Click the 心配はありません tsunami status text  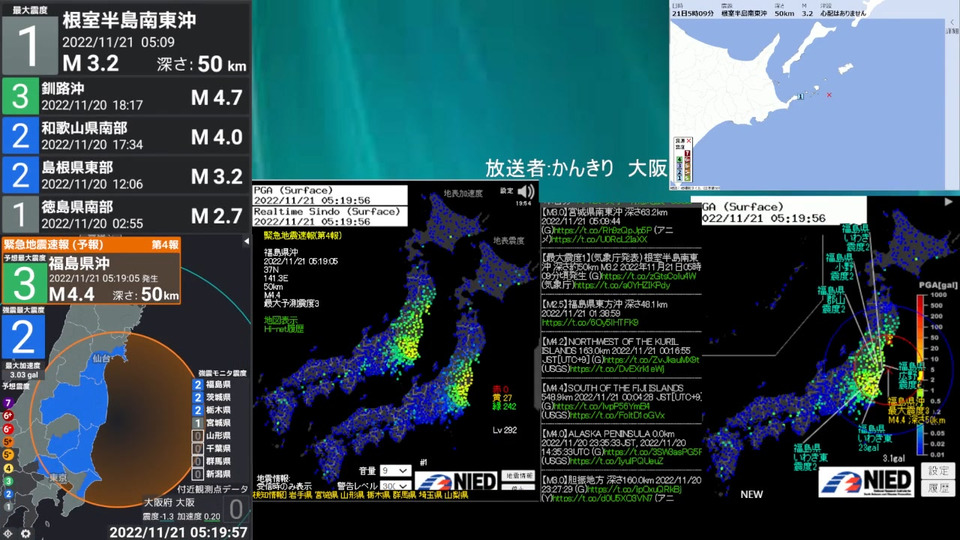[x=843, y=13]
